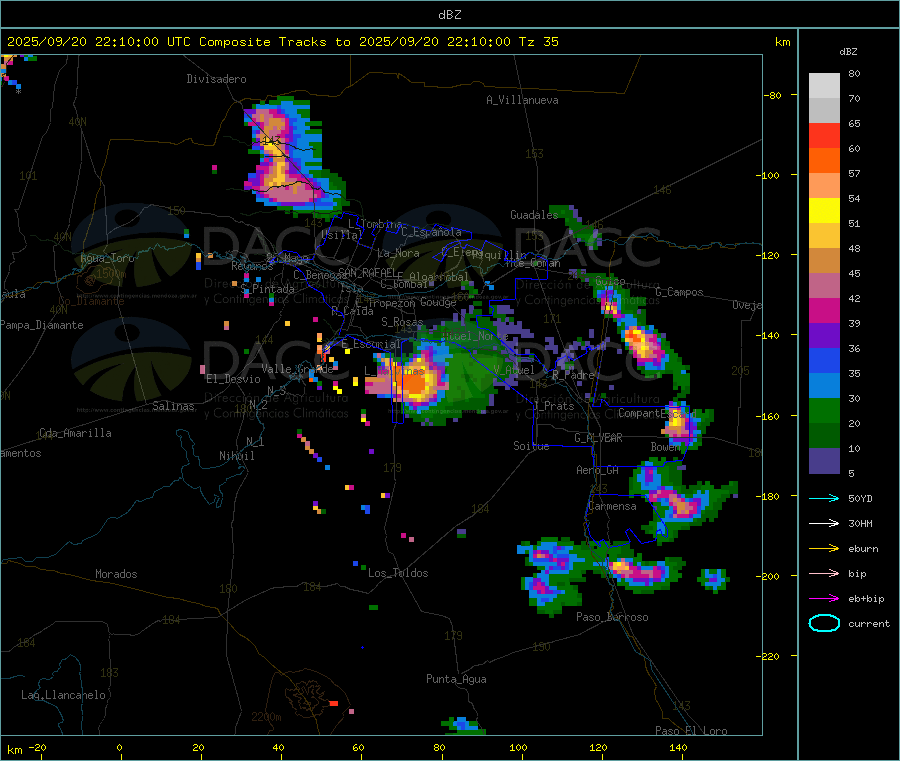Click the '140' horizontal axis tick label

678,747
